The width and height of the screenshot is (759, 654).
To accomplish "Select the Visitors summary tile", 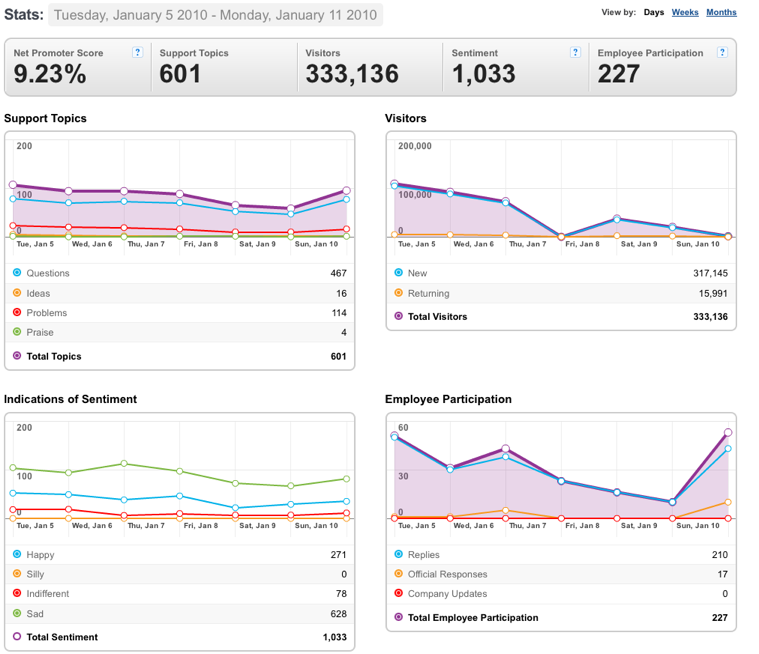I will click(x=370, y=67).
